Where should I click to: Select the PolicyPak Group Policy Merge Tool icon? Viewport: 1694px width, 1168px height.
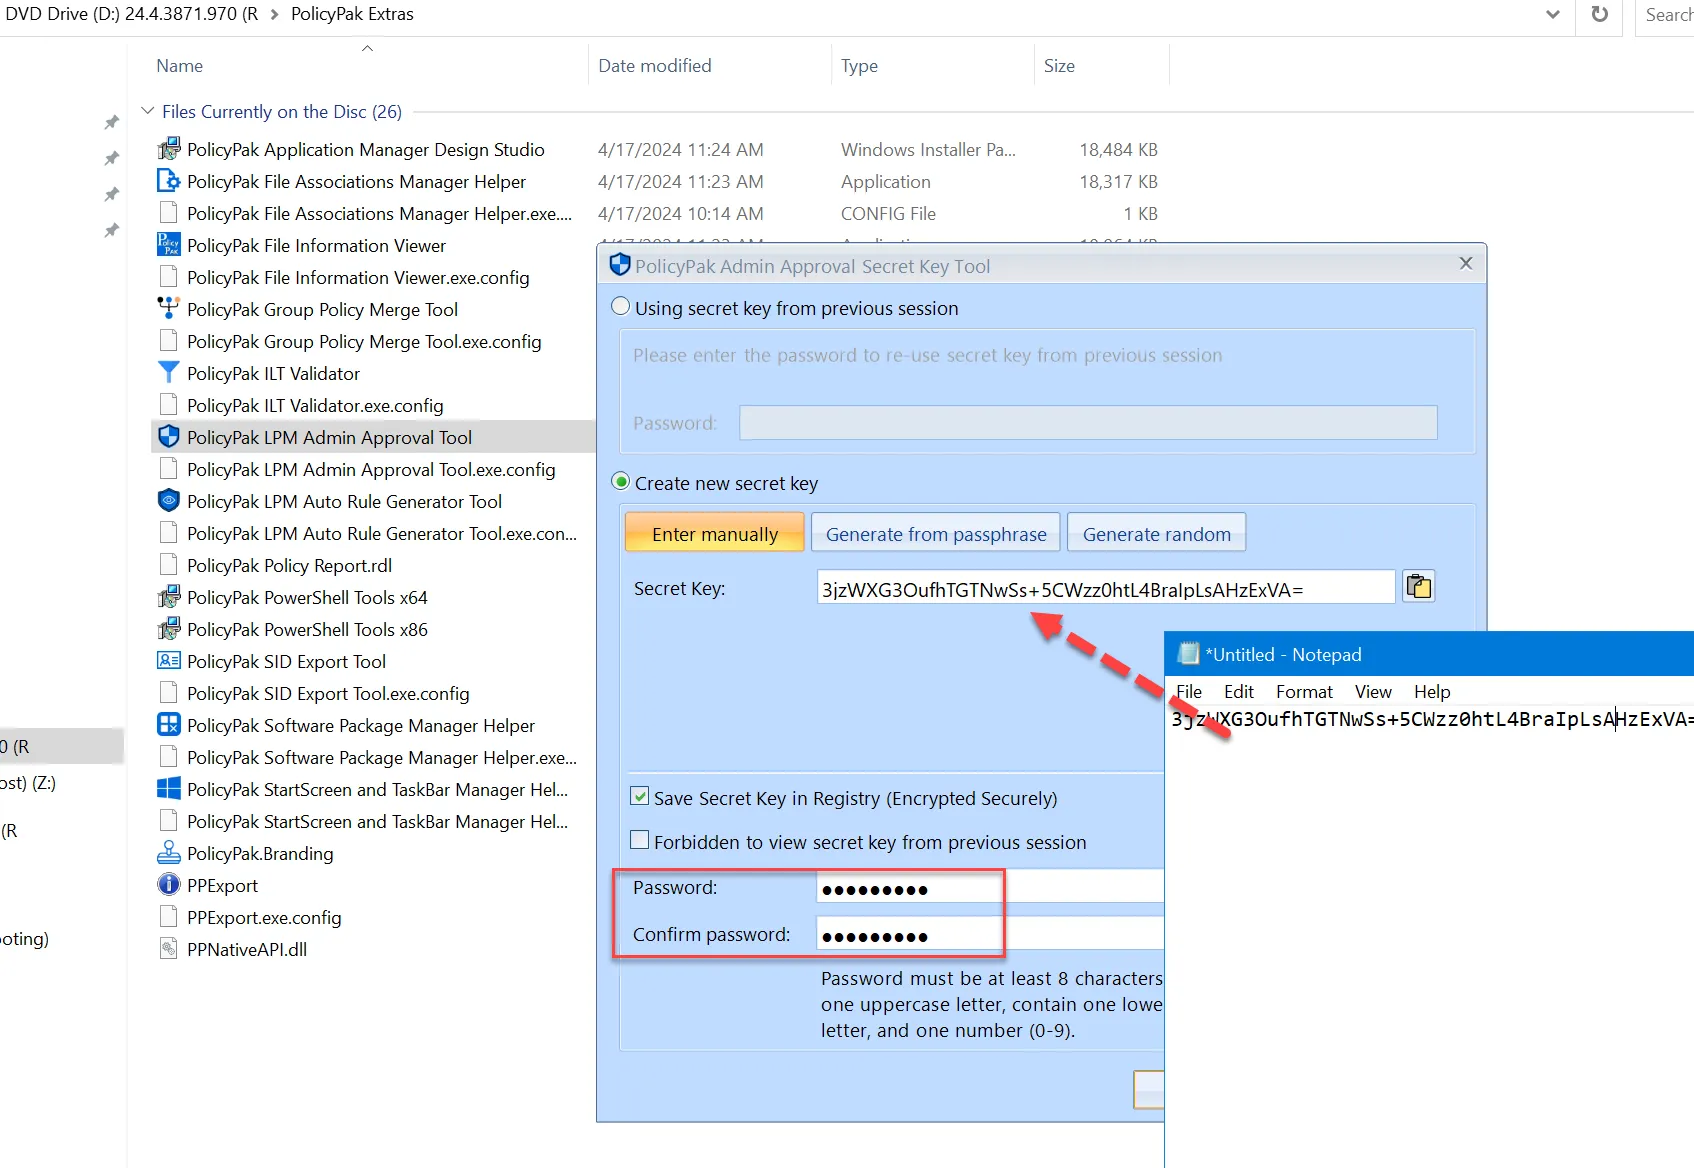(x=168, y=309)
